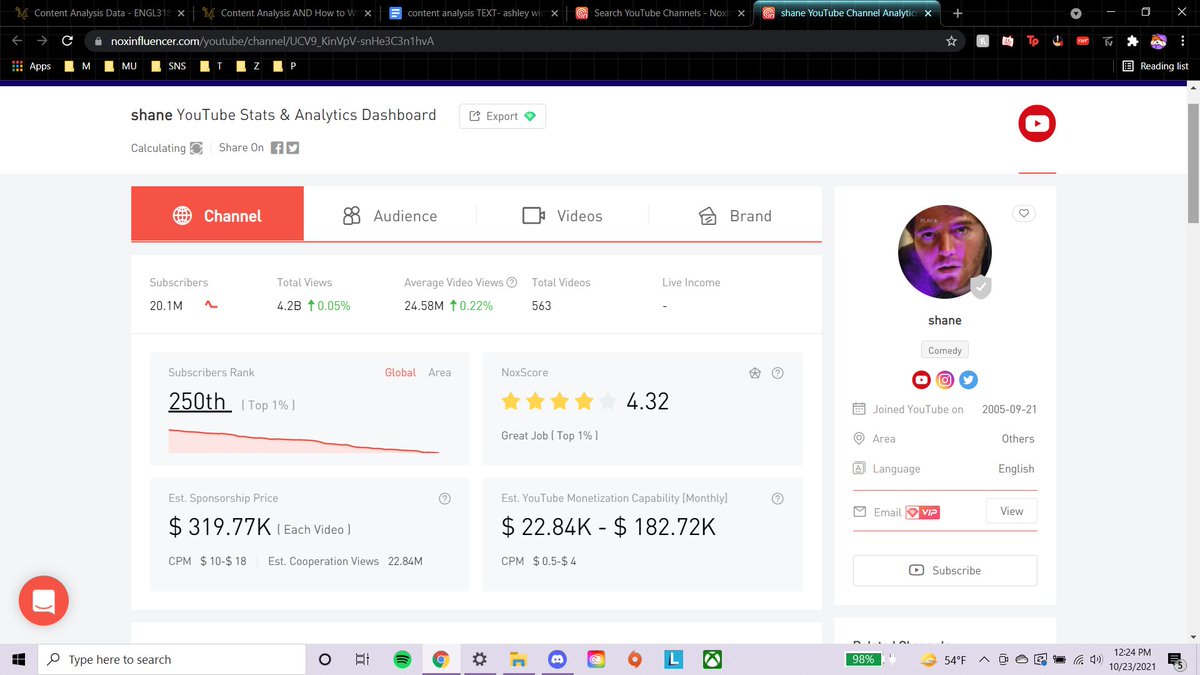Switch to the Channel tab
The width and height of the screenshot is (1200, 675).
coord(217,214)
